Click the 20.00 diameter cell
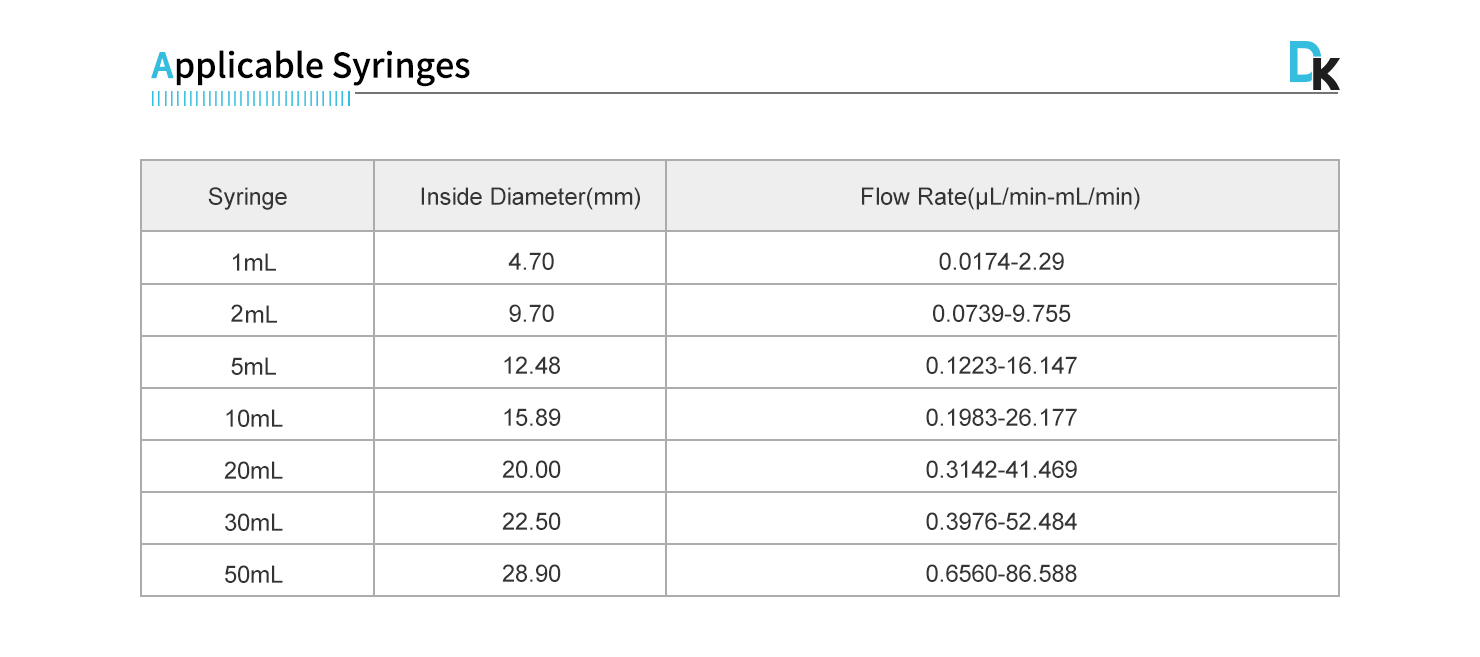1480x657 pixels. (531, 470)
